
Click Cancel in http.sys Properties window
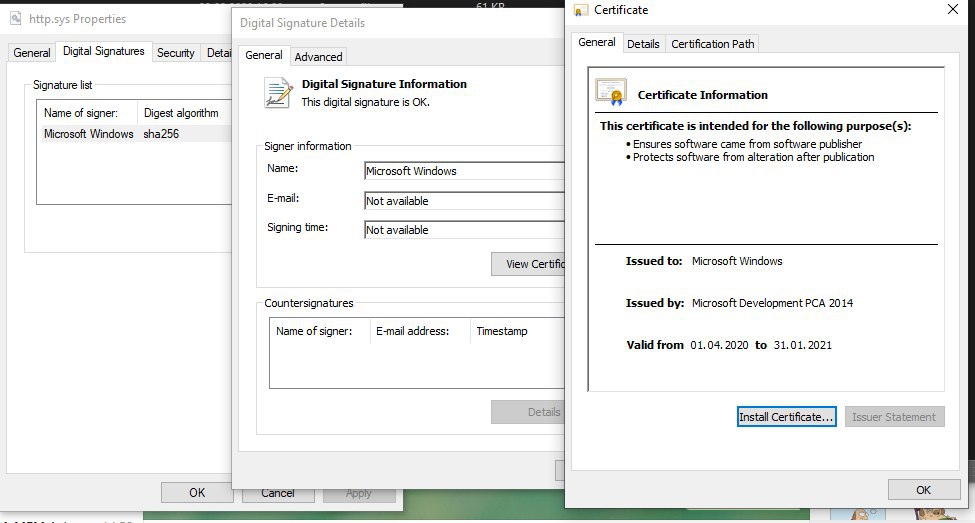[x=277, y=493]
